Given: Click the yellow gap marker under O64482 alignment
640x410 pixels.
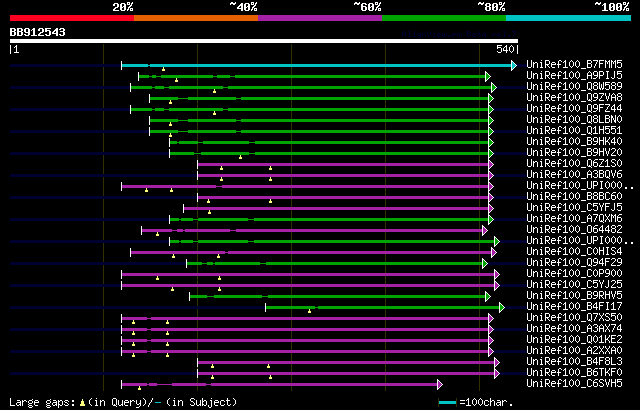Looking at the screenshot, I should (x=157, y=234).
